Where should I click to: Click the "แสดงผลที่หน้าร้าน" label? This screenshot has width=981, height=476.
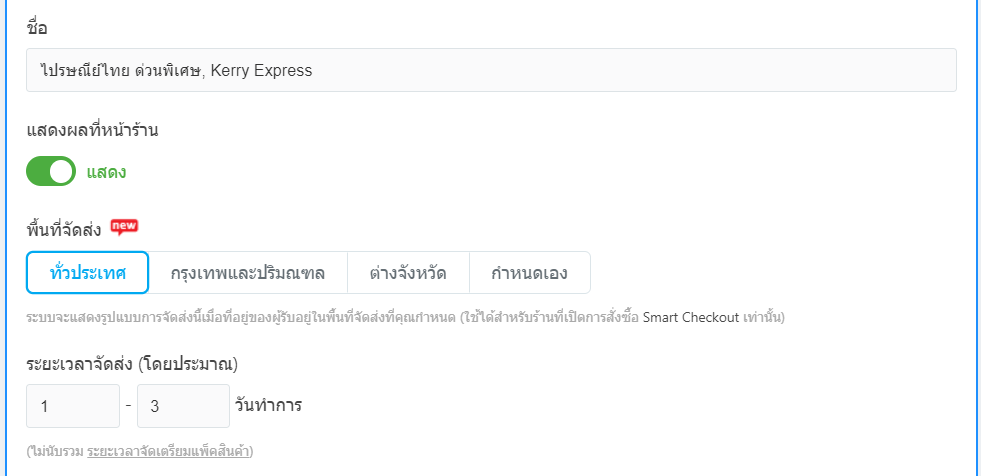(92, 129)
